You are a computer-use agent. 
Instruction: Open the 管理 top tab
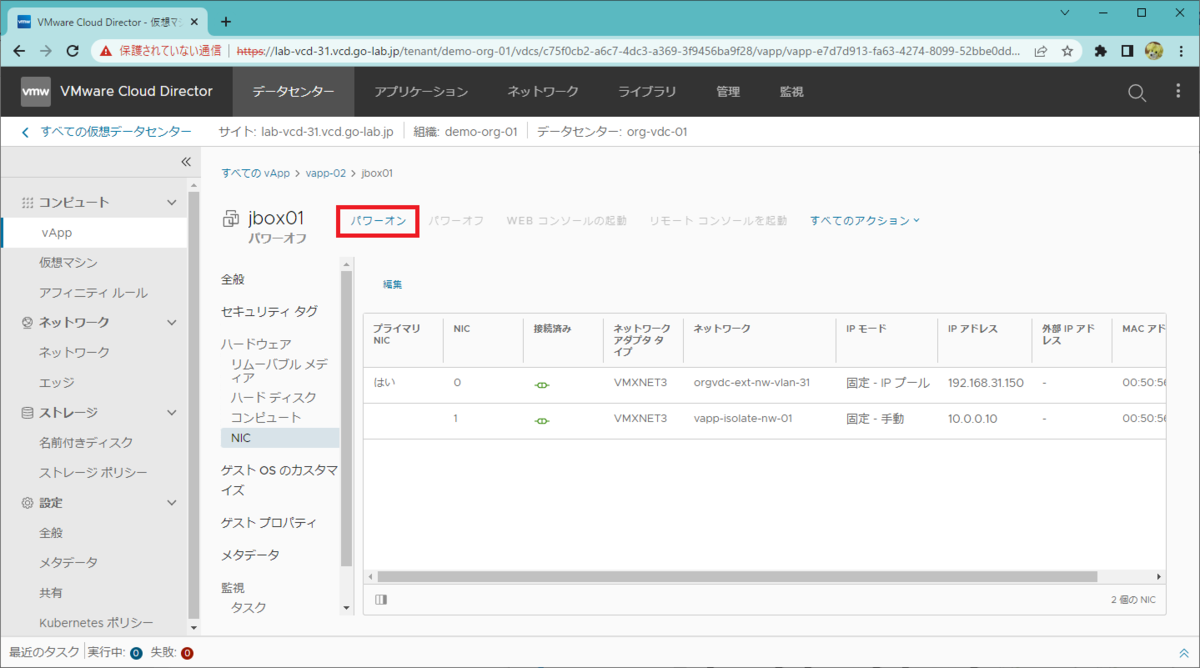(728, 92)
